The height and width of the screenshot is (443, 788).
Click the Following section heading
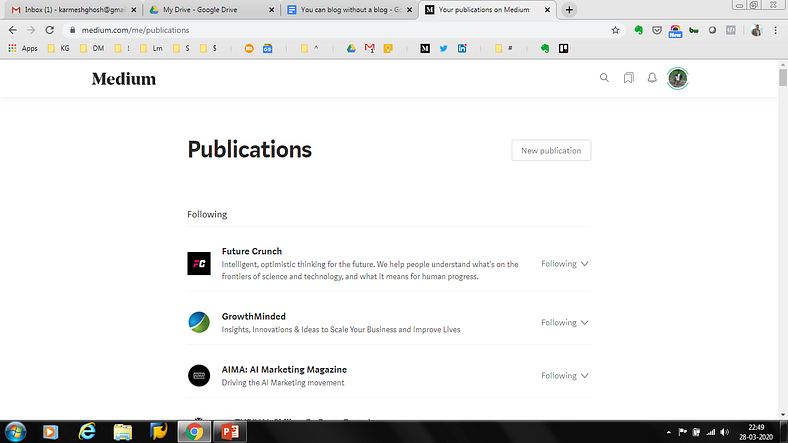tap(207, 214)
